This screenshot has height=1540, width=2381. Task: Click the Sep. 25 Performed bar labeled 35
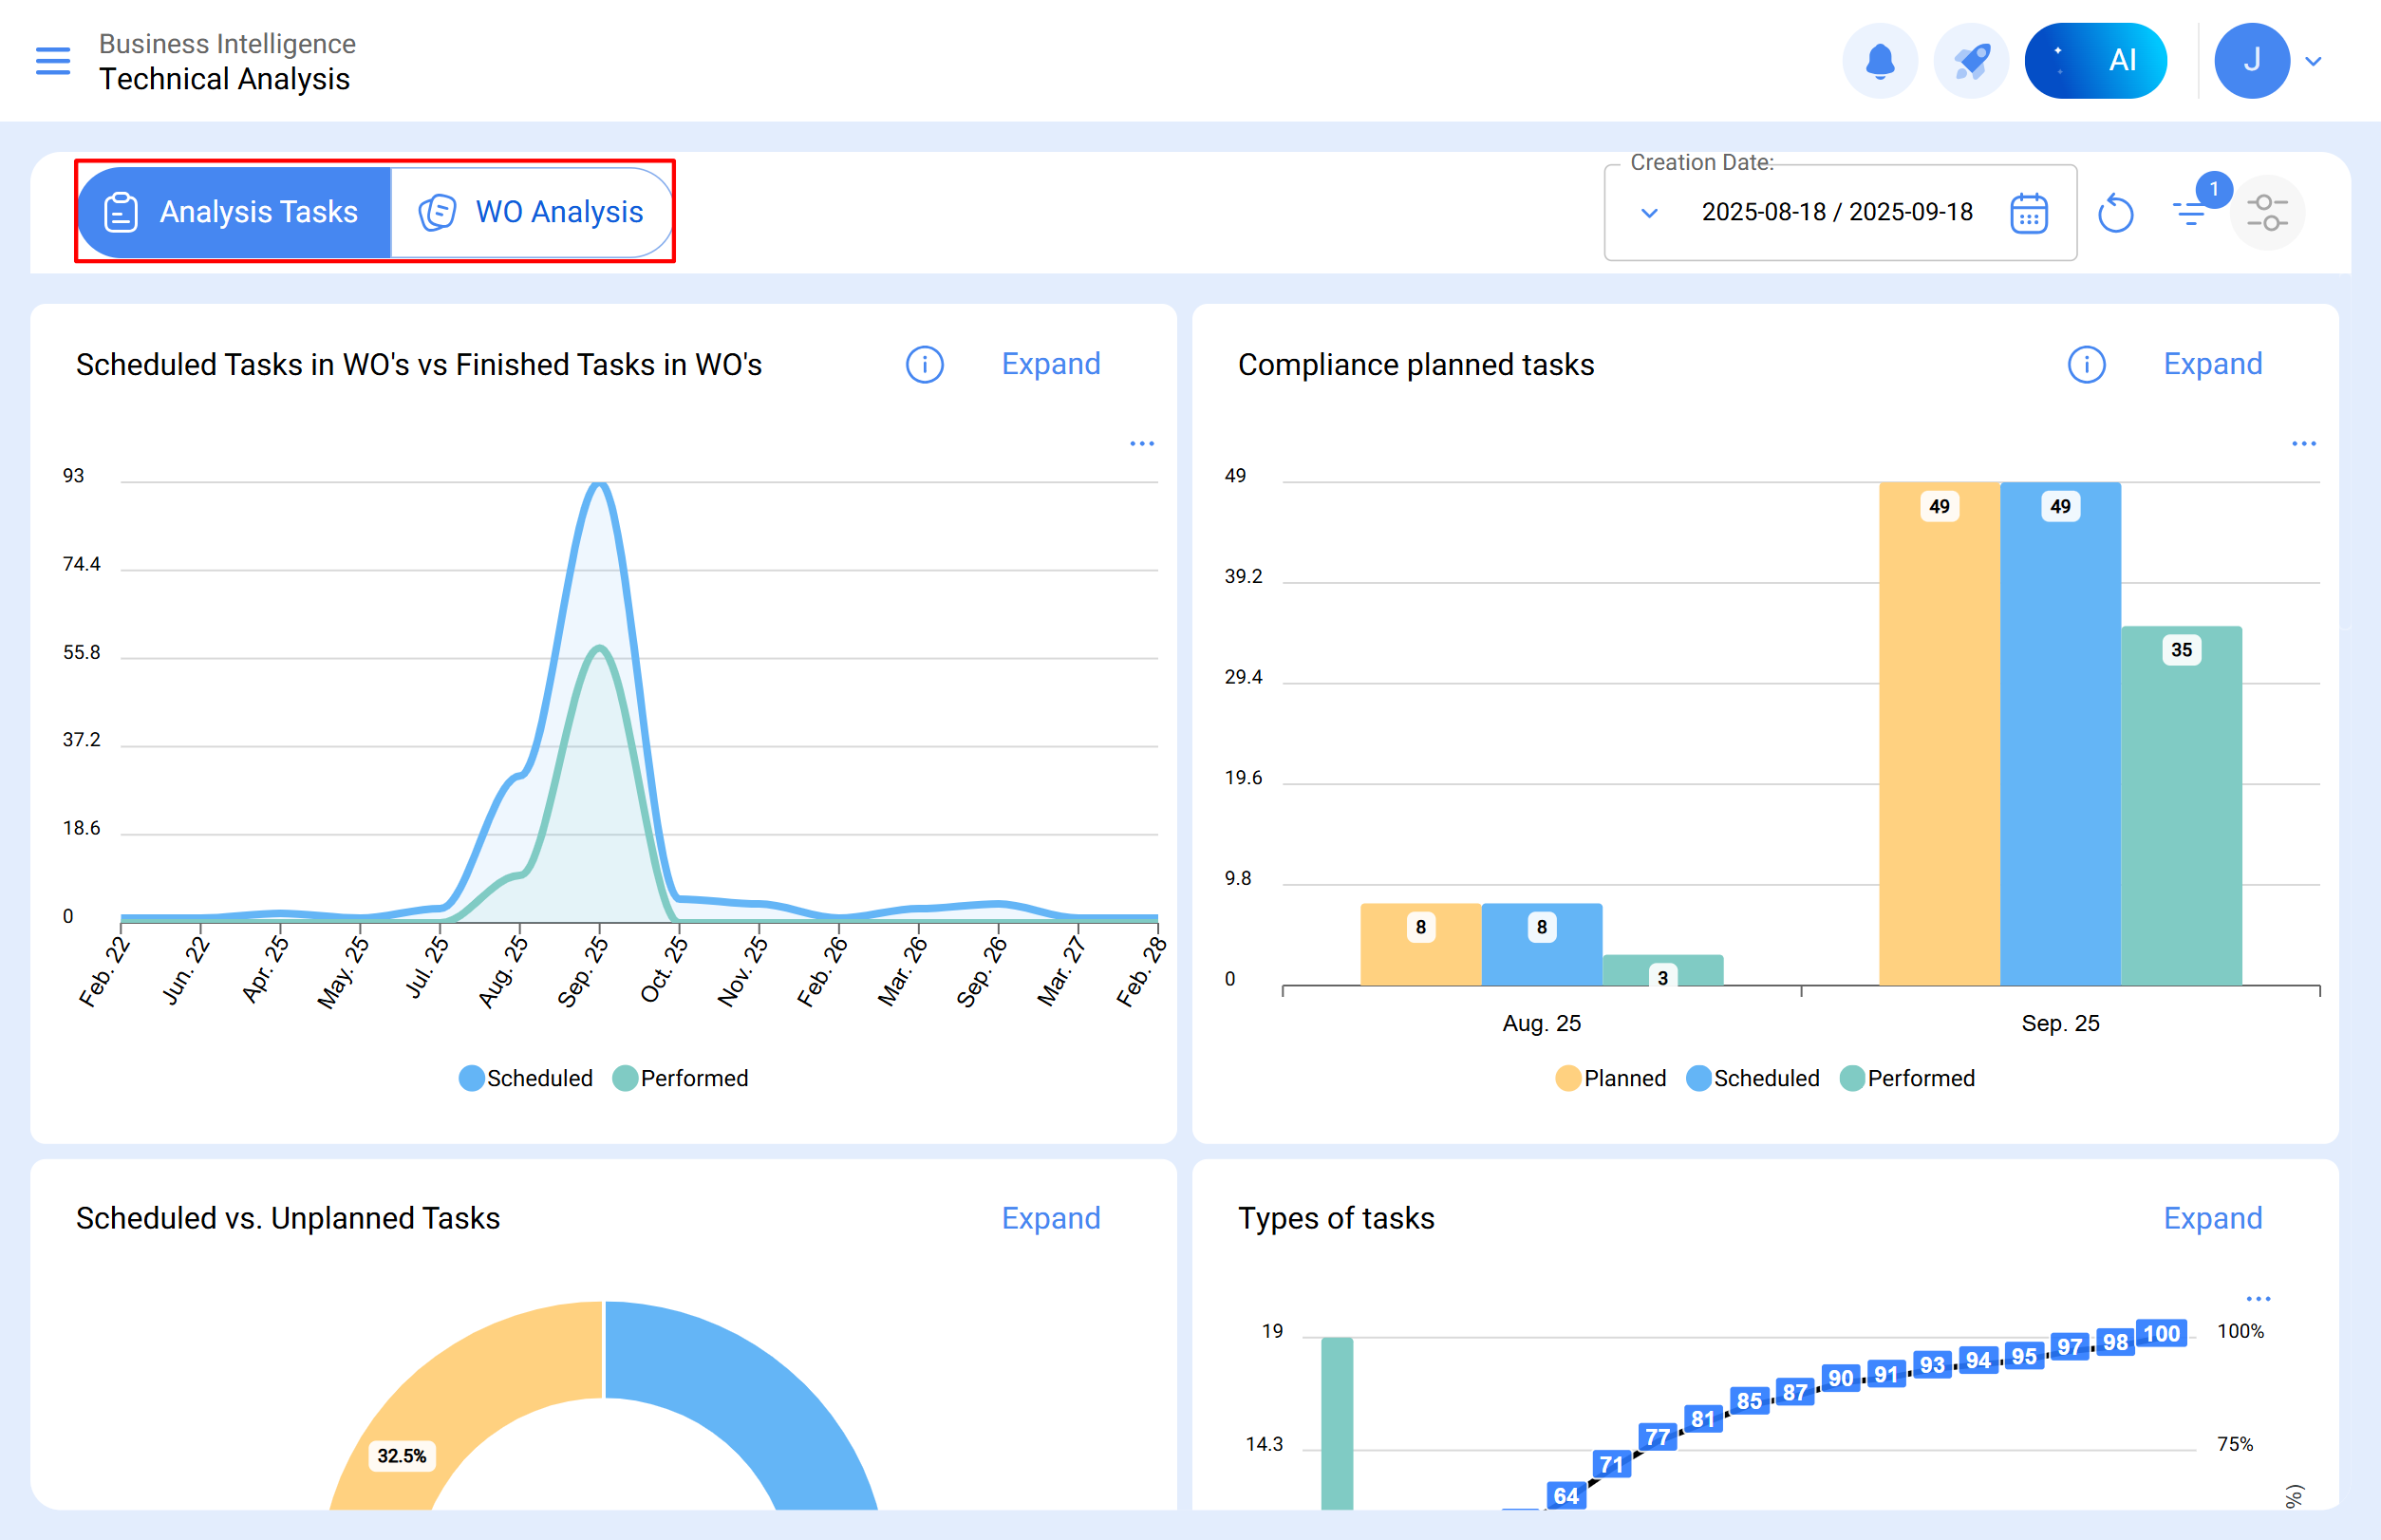pyautogui.click(x=2181, y=800)
